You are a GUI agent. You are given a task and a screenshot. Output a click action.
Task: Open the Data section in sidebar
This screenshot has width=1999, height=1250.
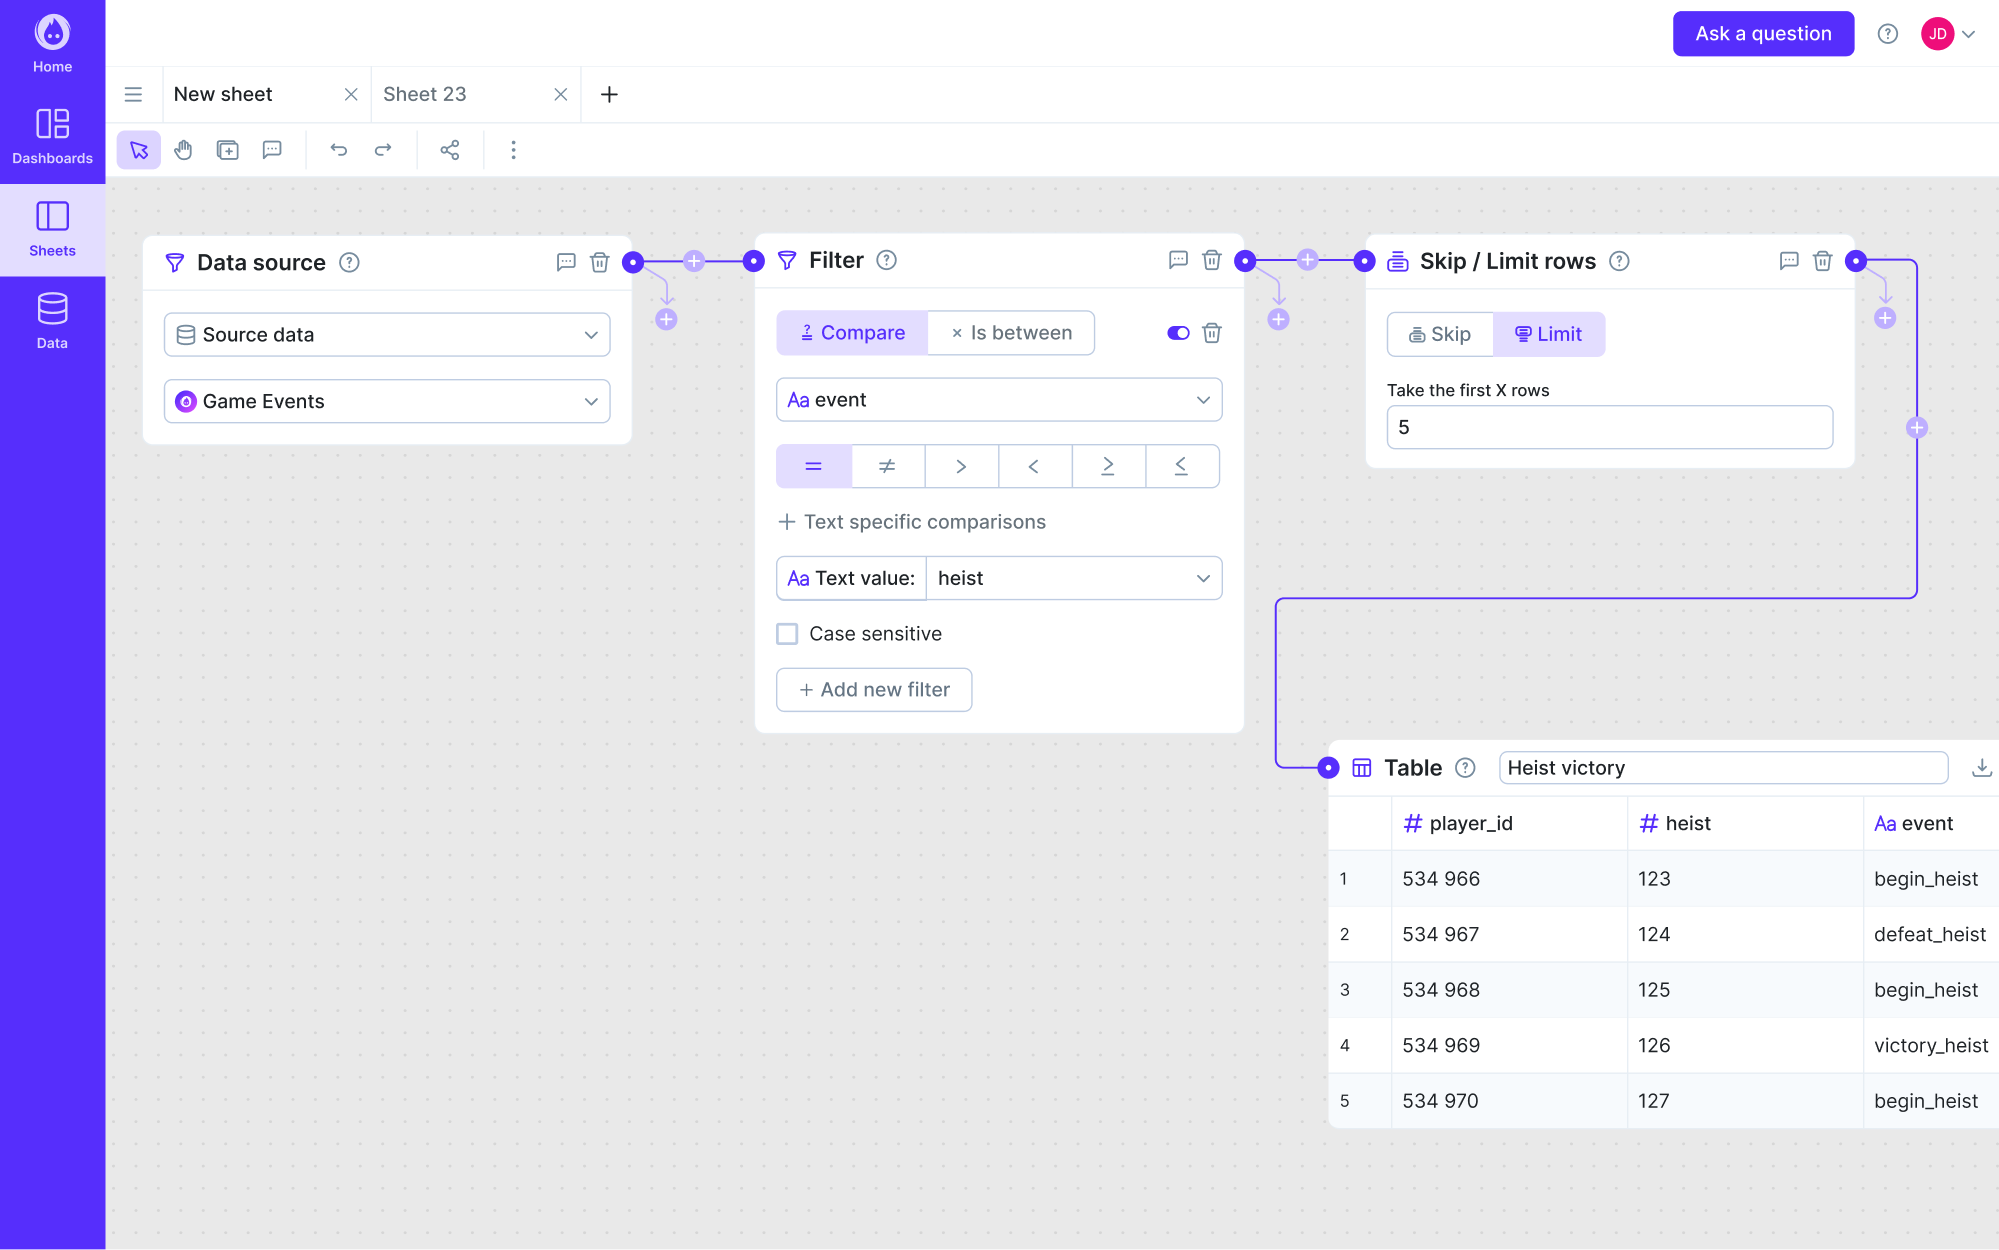click(52, 321)
